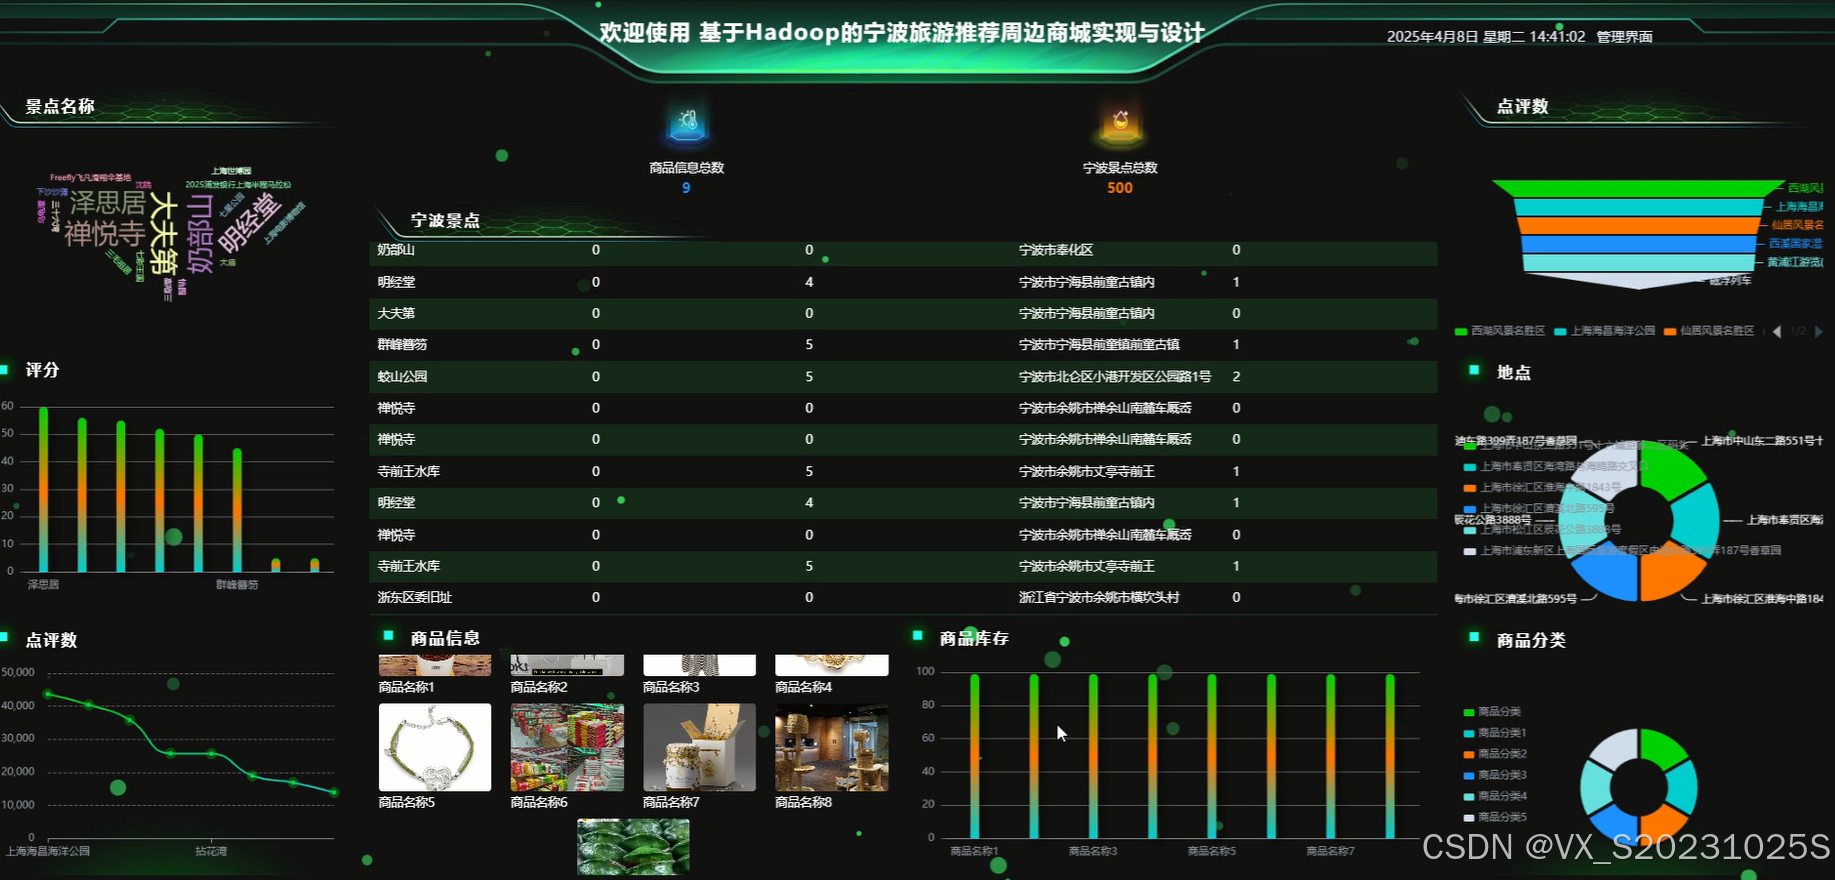This screenshot has height=880, width=1835.
Task: Toggle 商品分类4 legend entry
Action: [x=1495, y=796]
